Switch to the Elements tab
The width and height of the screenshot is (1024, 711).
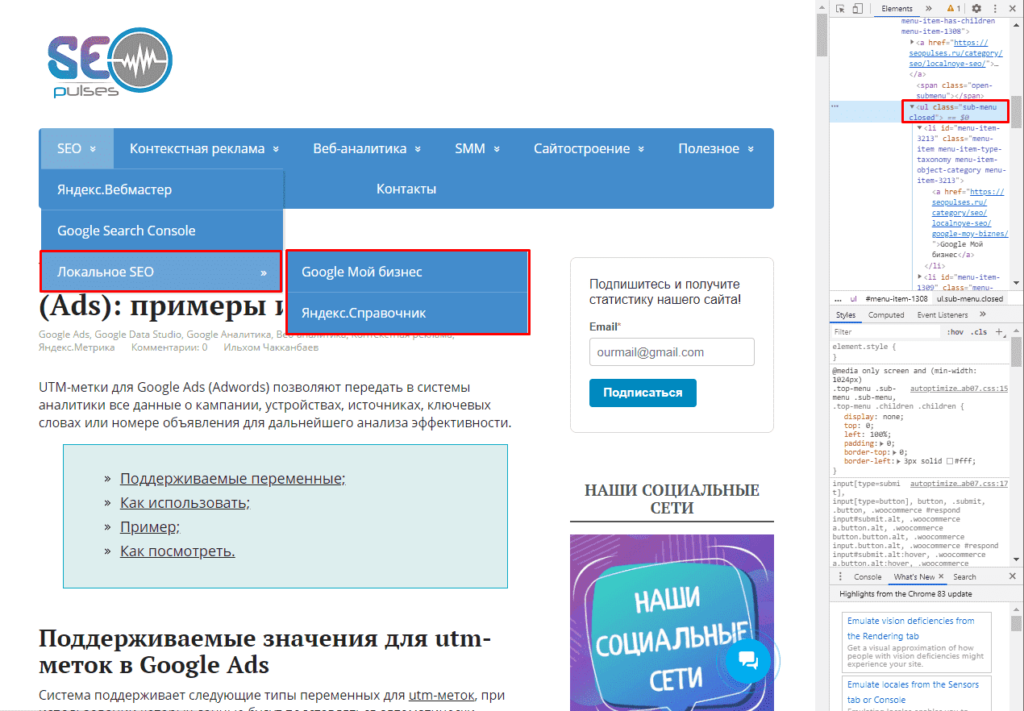[897, 8]
